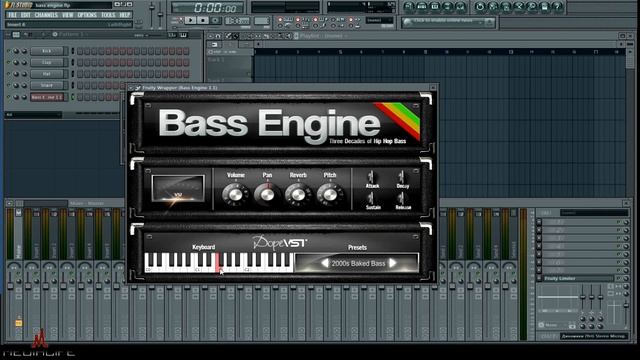This screenshot has width=640, height=360.
Task: Click the Attack slider in Bass Engine
Action: 371,177
